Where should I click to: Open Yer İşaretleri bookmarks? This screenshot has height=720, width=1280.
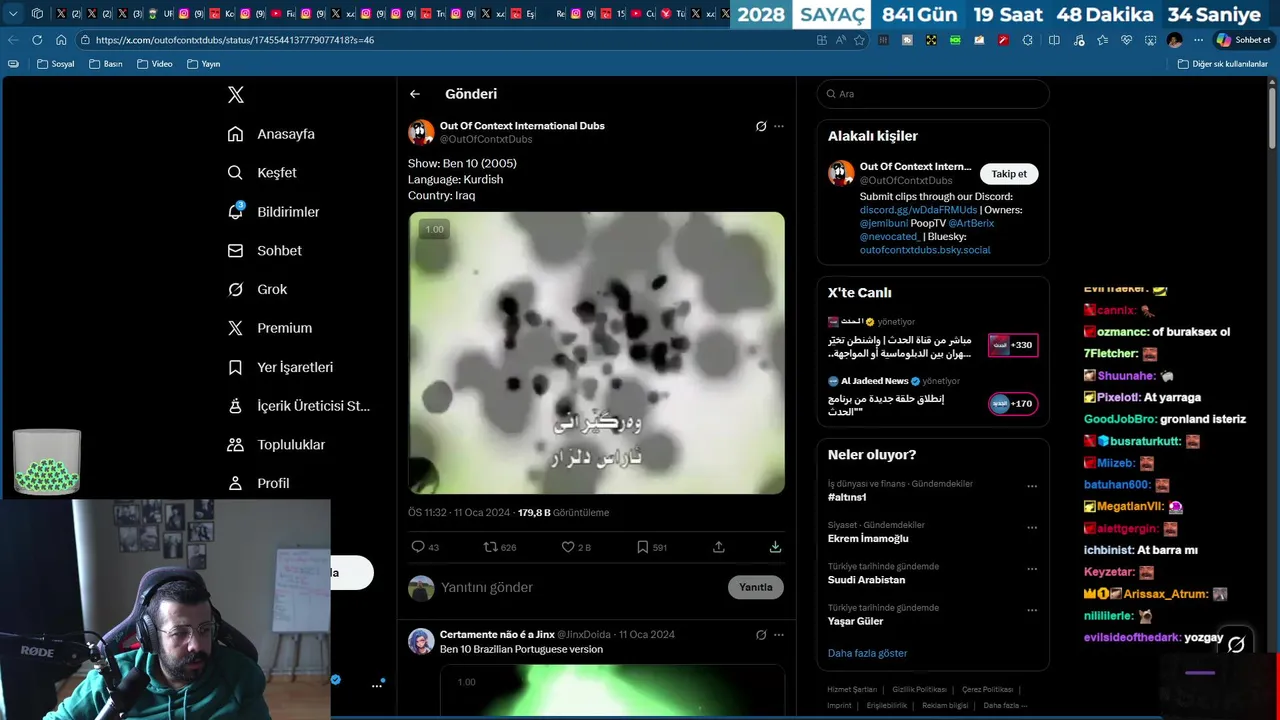(x=280, y=367)
